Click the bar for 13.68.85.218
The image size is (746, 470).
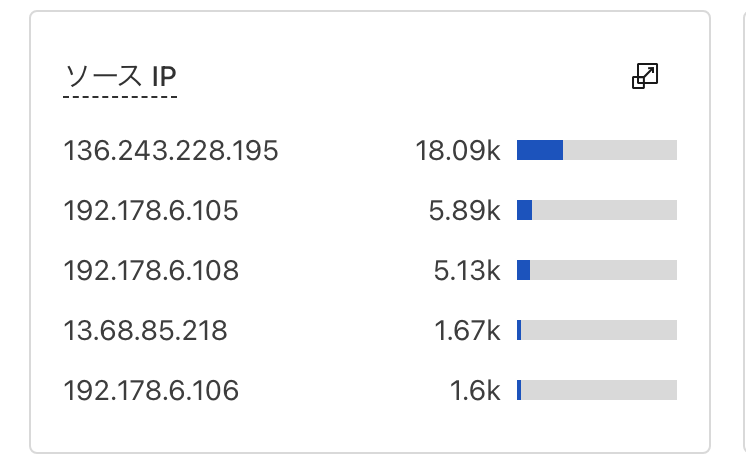coord(597,330)
